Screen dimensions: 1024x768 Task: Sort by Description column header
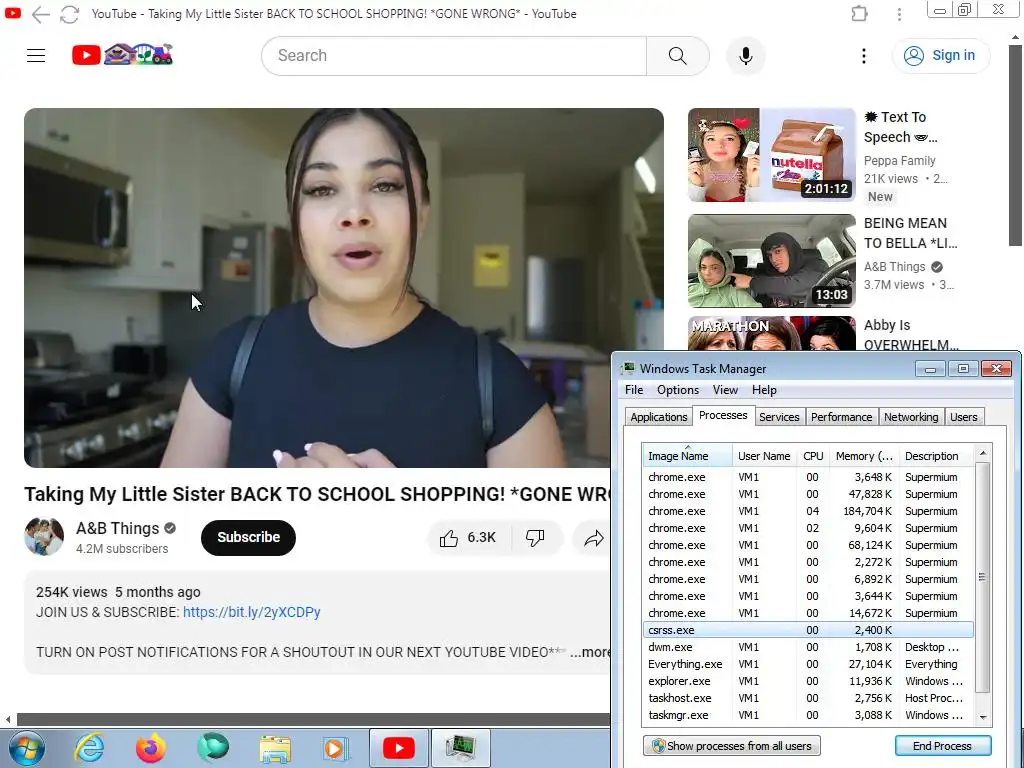click(935, 456)
